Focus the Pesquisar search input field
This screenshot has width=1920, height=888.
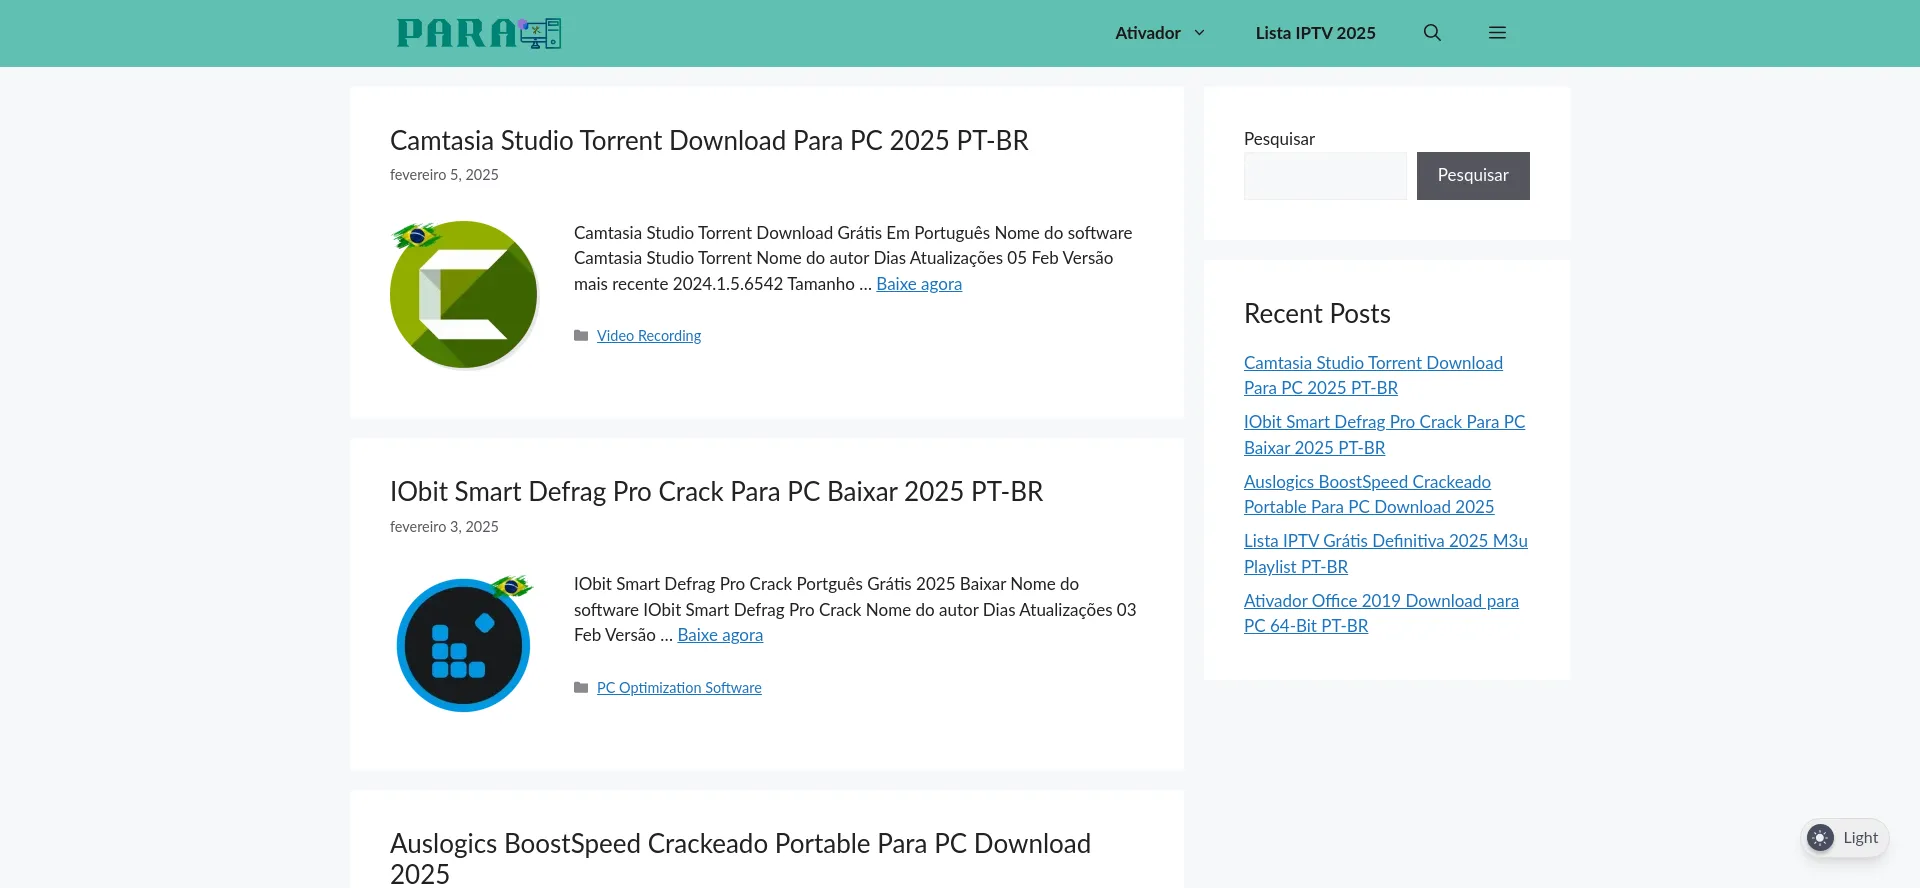coord(1325,176)
